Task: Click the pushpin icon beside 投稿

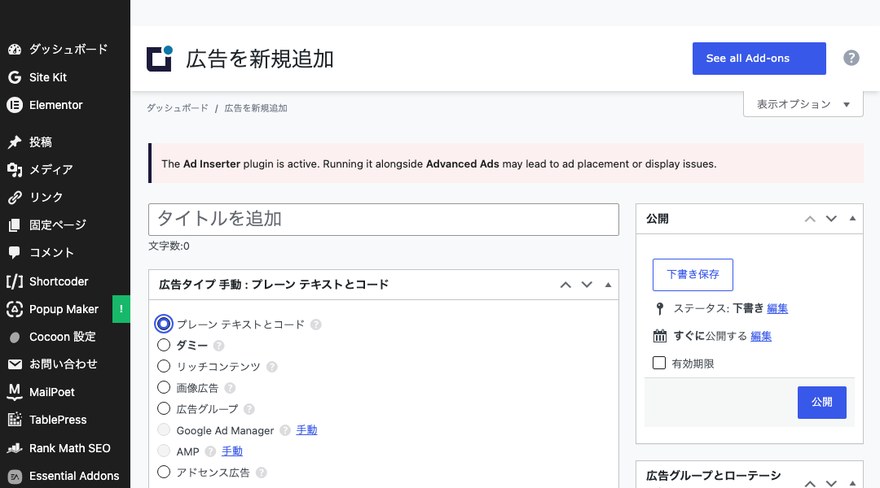Action: (15, 142)
